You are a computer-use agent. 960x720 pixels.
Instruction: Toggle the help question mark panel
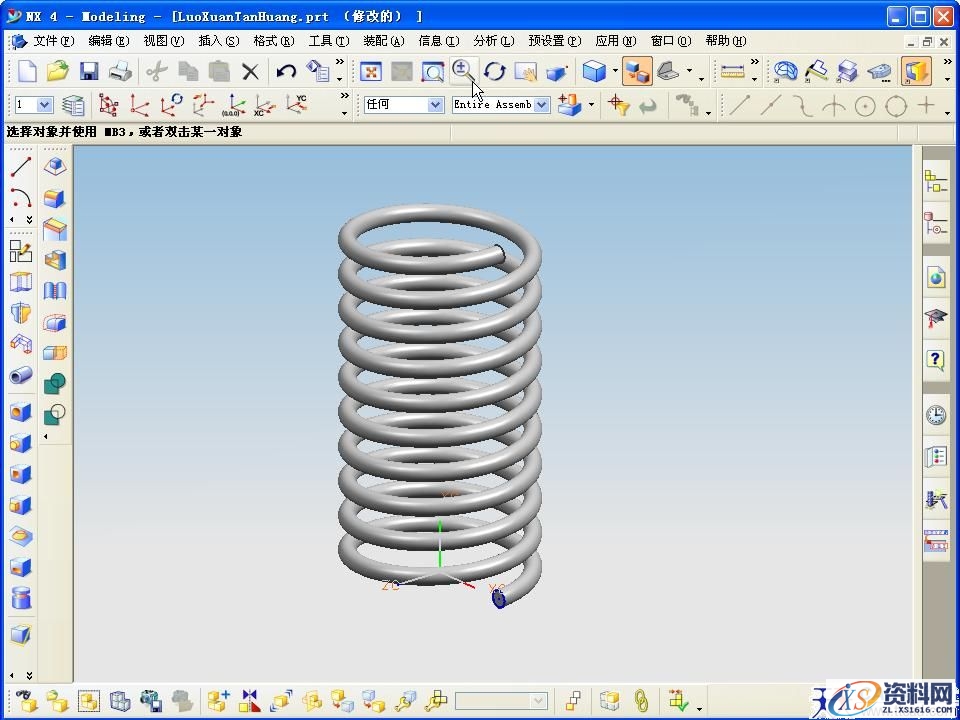935,359
